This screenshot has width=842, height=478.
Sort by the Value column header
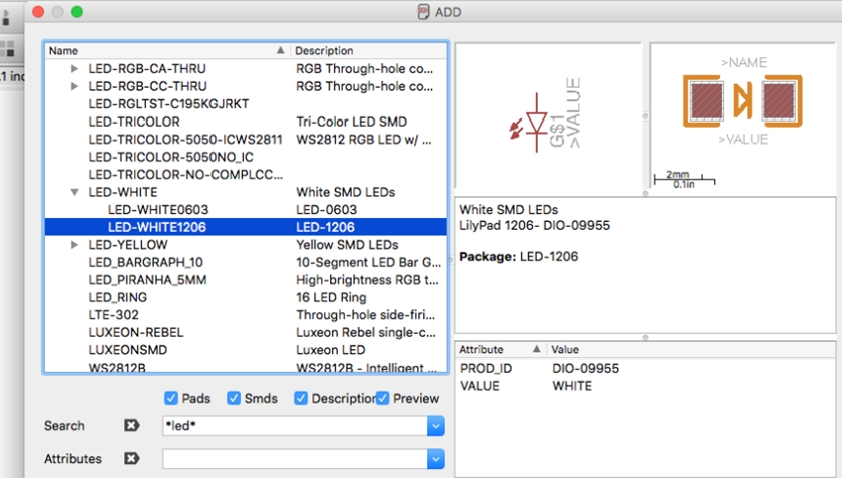pos(691,349)
